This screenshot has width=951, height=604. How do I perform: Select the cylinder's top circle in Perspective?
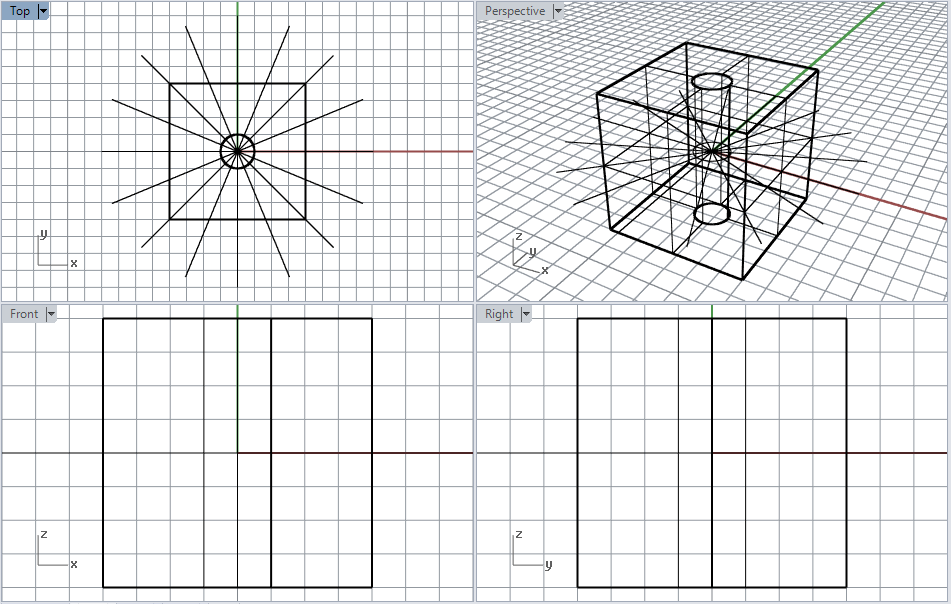pos(713,81)
